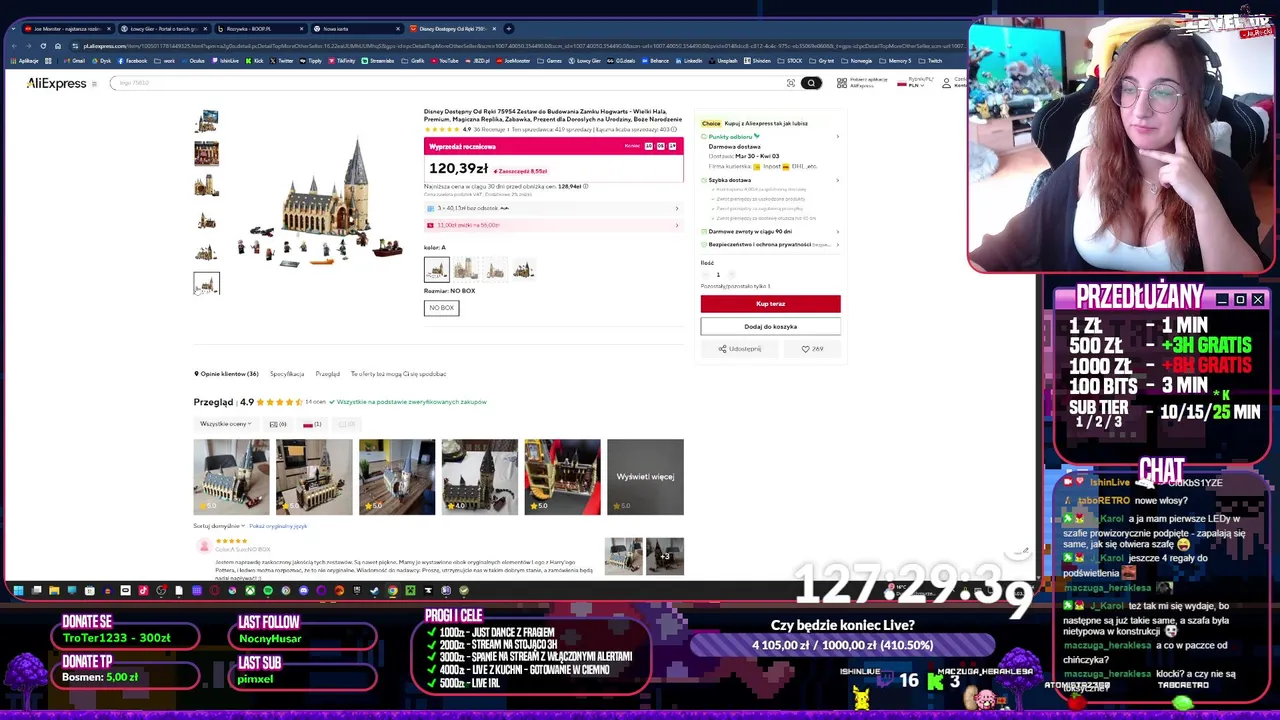Screen dimensions: 1280x720
Task: Open the first review photo rated 5.0
Action: [x=231, y=477]
